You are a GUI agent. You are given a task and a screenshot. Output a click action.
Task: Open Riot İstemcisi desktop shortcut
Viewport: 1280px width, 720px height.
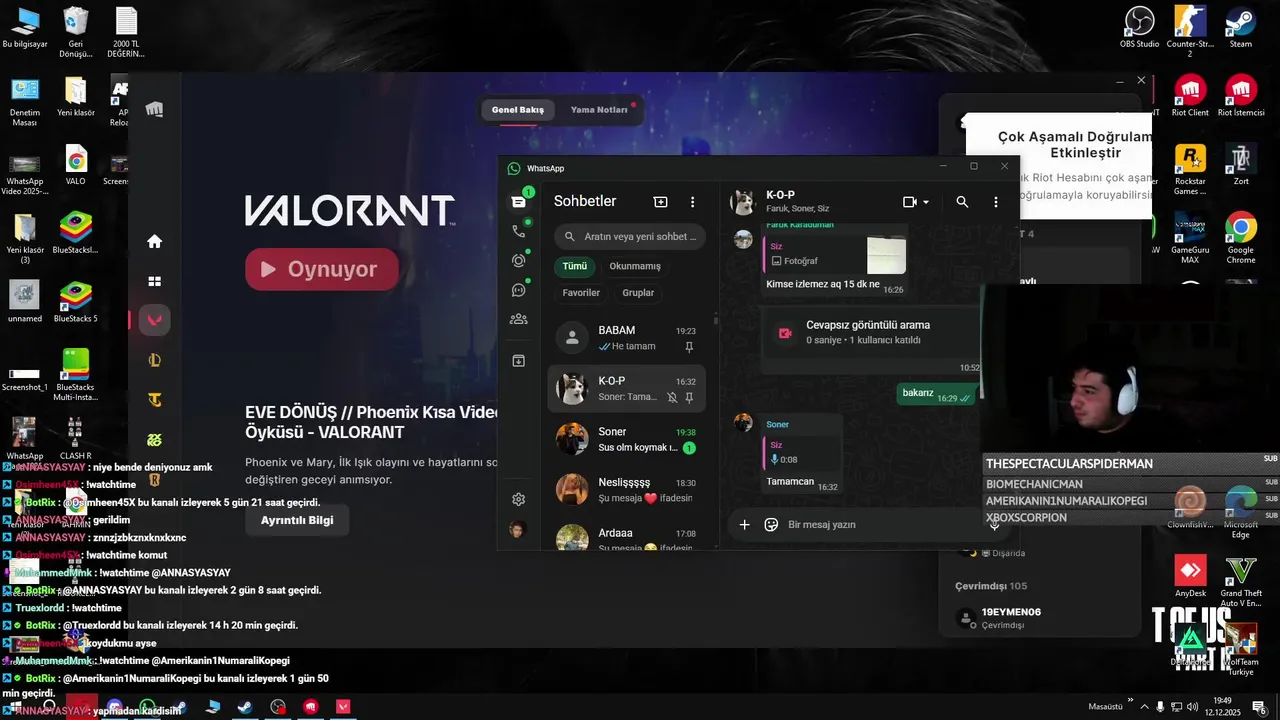pos(1241,96)
